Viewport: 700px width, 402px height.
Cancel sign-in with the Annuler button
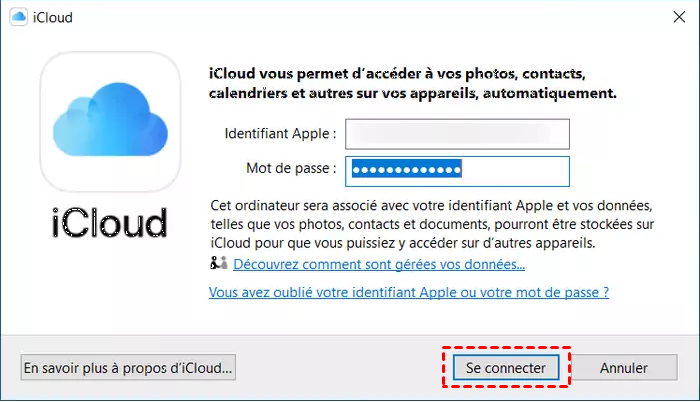(624, 368)
